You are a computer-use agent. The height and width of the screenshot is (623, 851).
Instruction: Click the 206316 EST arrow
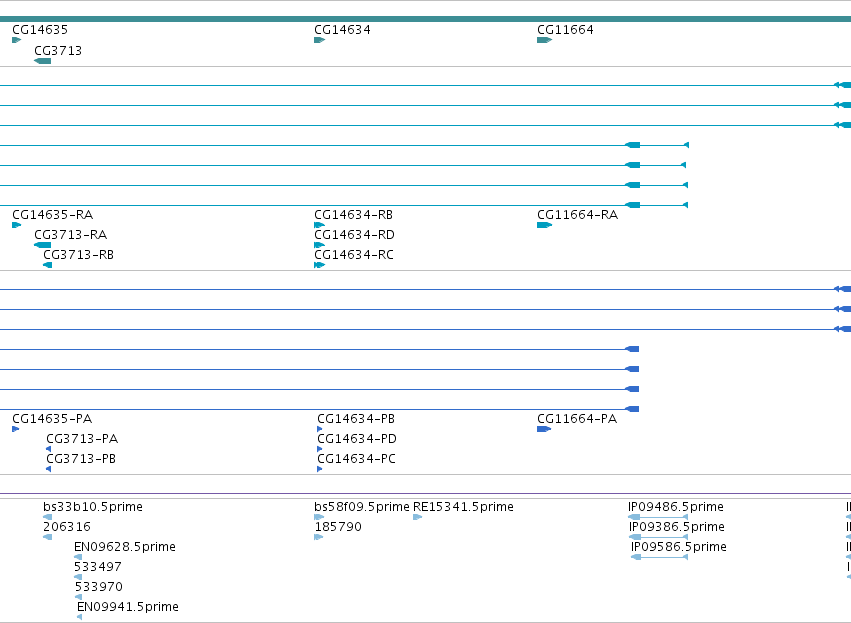[x=47, y=537]
